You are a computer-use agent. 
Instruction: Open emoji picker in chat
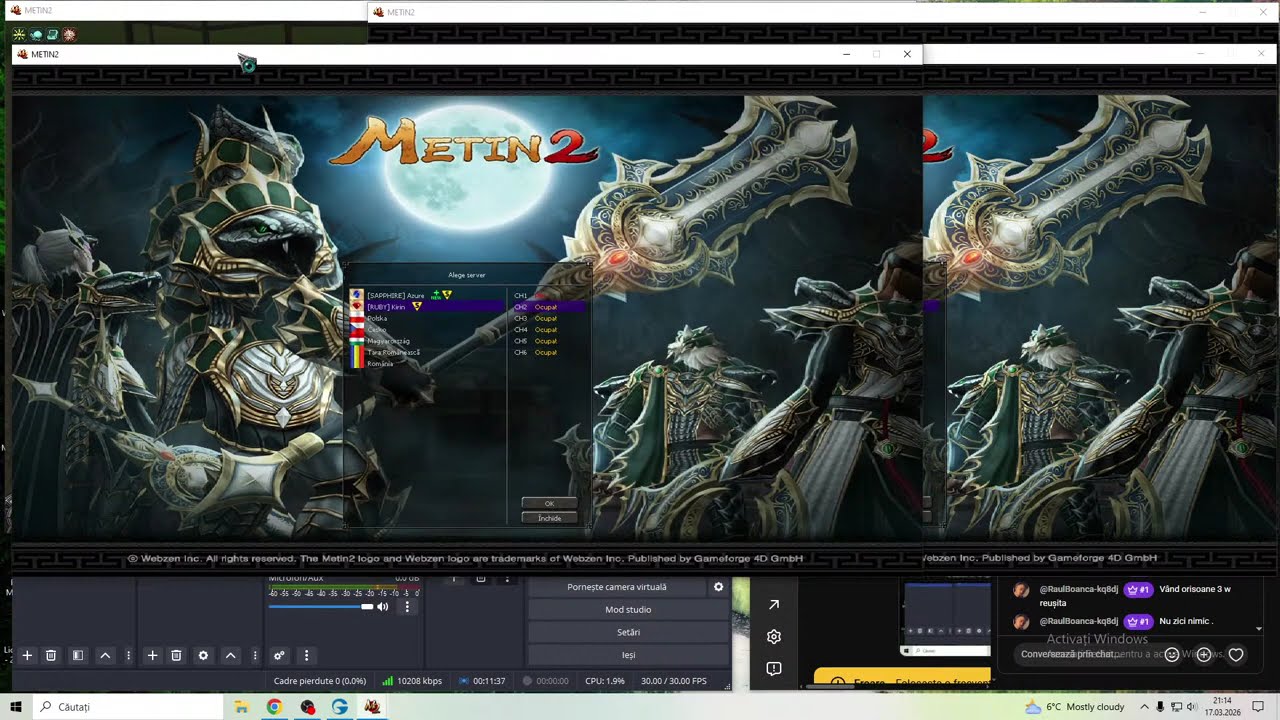click(1172, 655)
